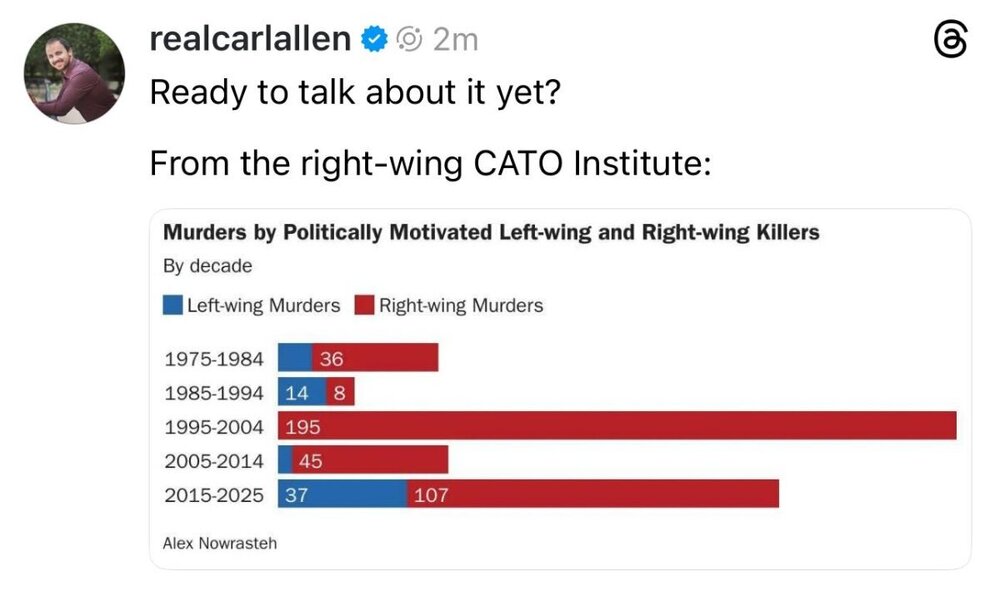Click the "By decade" subtitle
Image resolution: width=1000 pixels, height=591 pixels.
pyautogui.click(x=207, y=266)
